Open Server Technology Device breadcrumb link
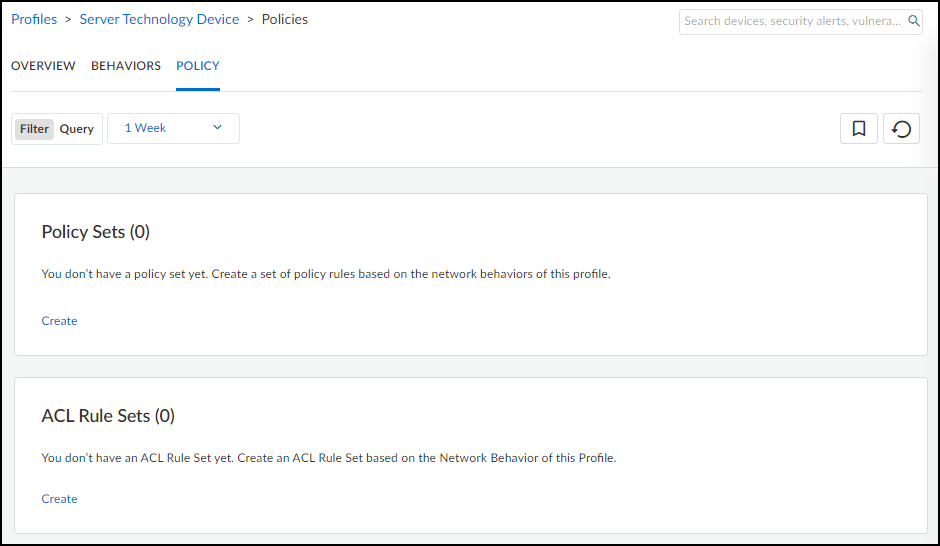This screenshot has width=940, height=546. pyautogui.click(x=159, y=20)
